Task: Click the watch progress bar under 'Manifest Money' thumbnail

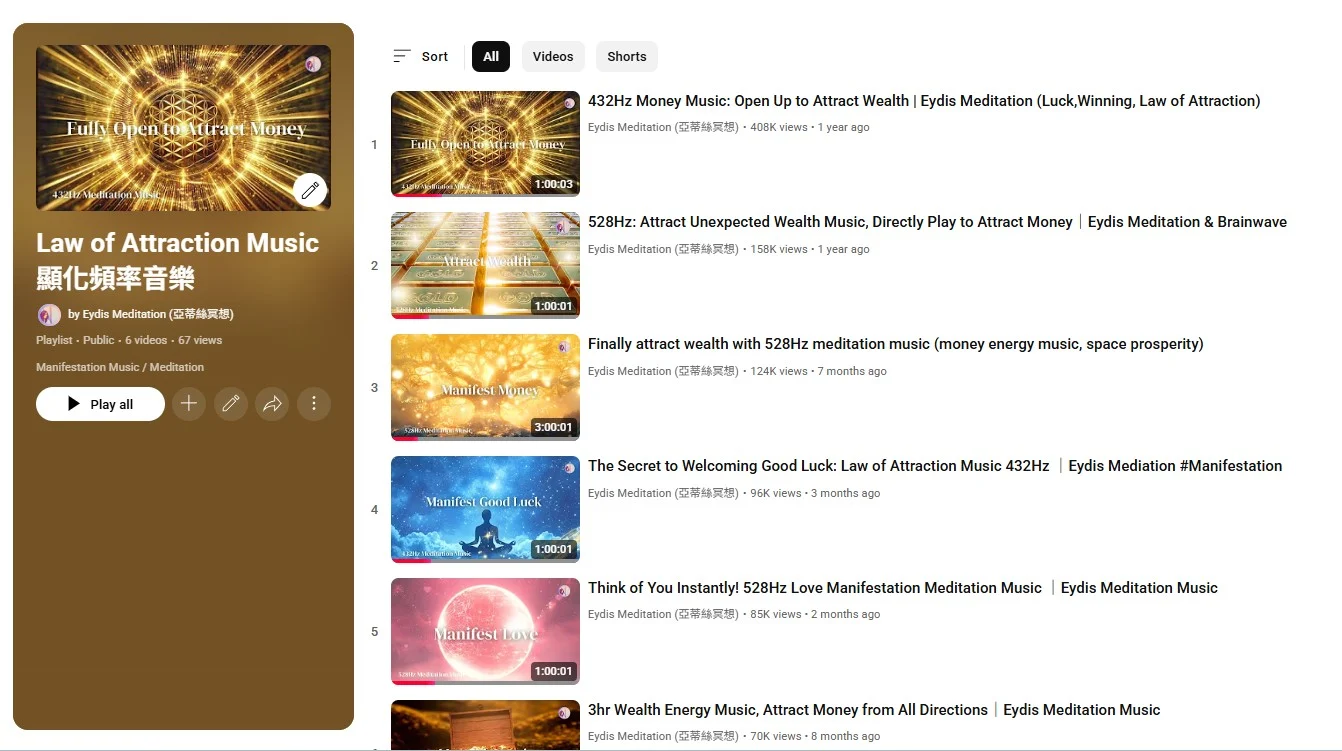Action: (485, 439)
